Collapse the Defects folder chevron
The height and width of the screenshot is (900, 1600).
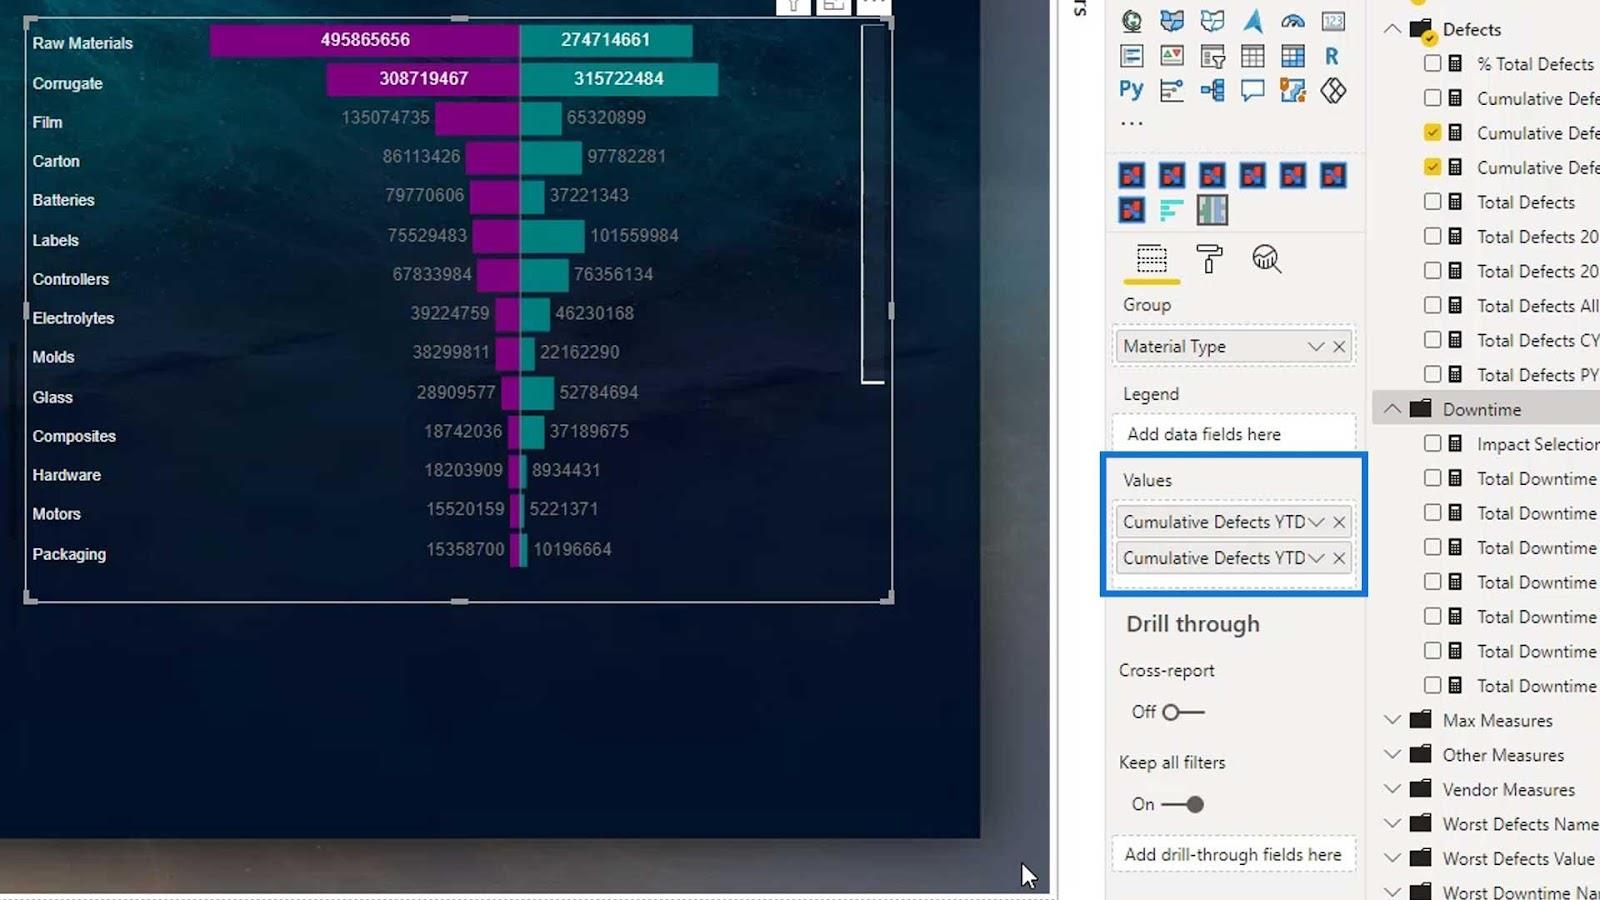[x=1392, y=29]
